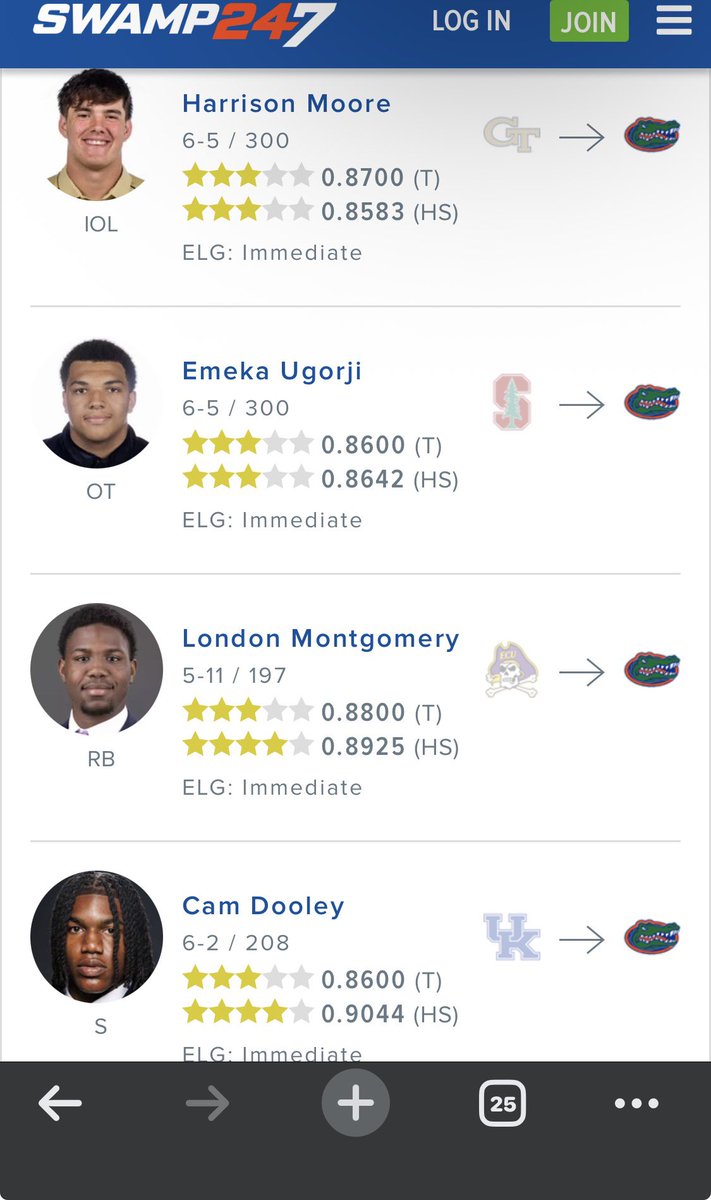Open London Montgomery's player profile
The height and width of the screenshot is (1200, 711).
pos(320,638)
